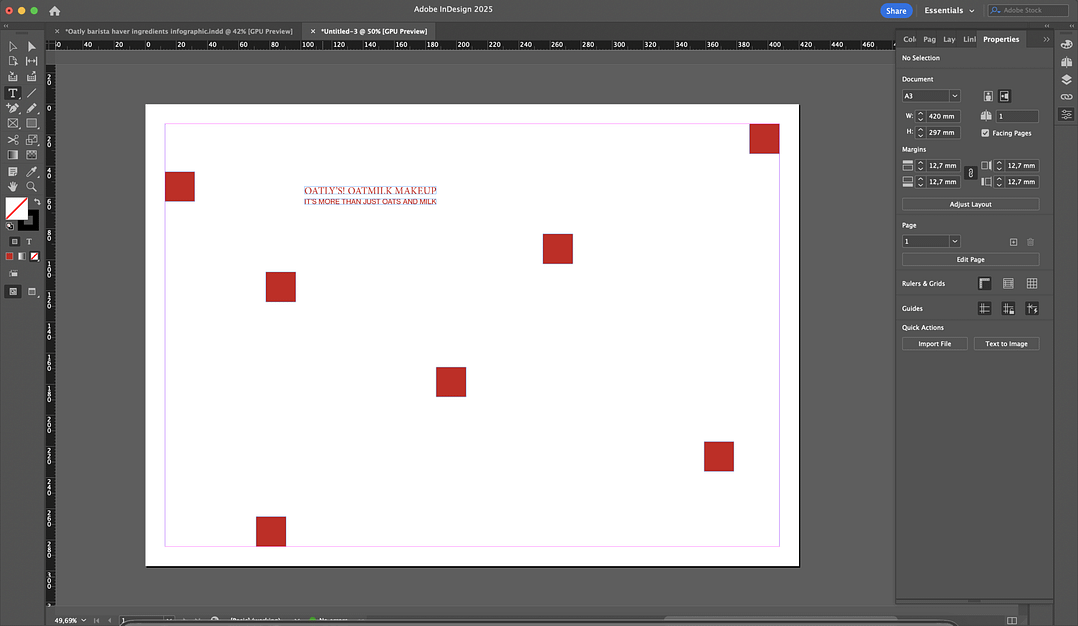Click the Import File button

coord(934,344)
